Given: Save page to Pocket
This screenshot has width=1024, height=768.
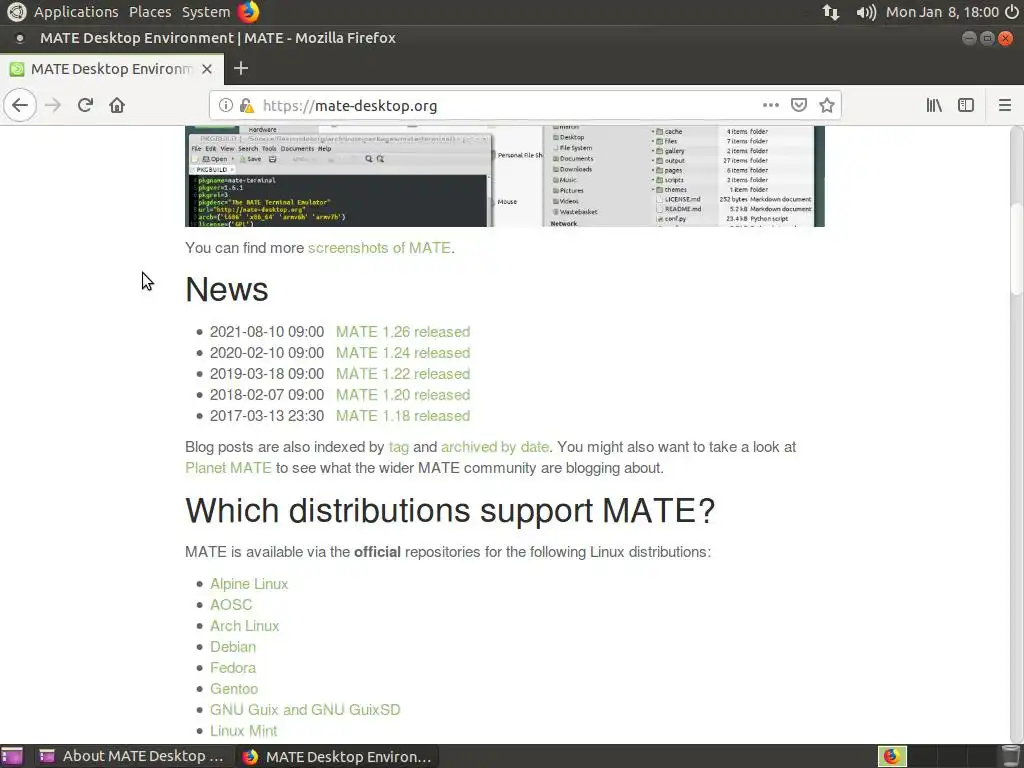Looking at the screenshot, I should [x=799, y=105].
